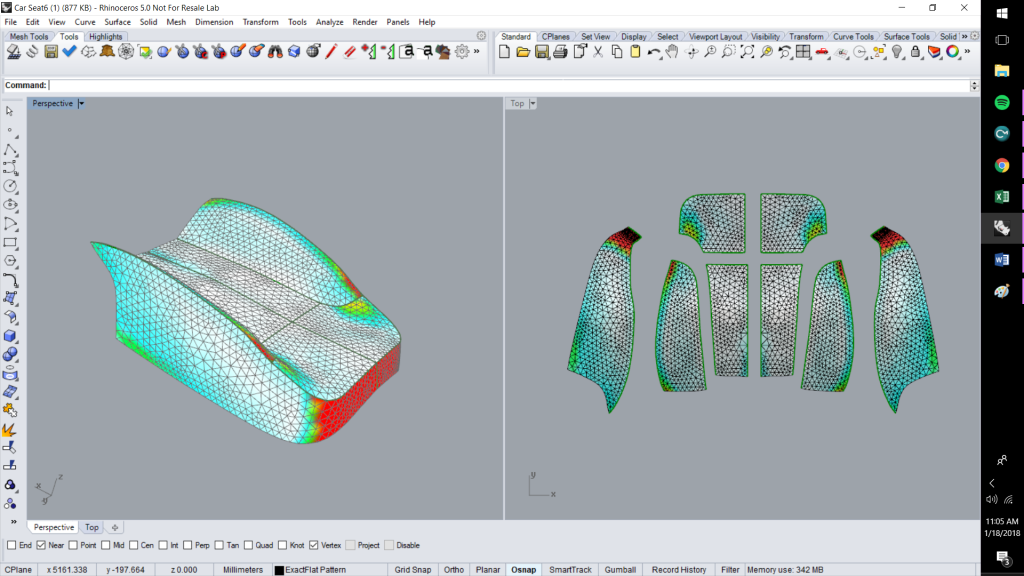Enable the End osnap checkbox
Viewport: 1024px width, 576px height.
[12, 545]
